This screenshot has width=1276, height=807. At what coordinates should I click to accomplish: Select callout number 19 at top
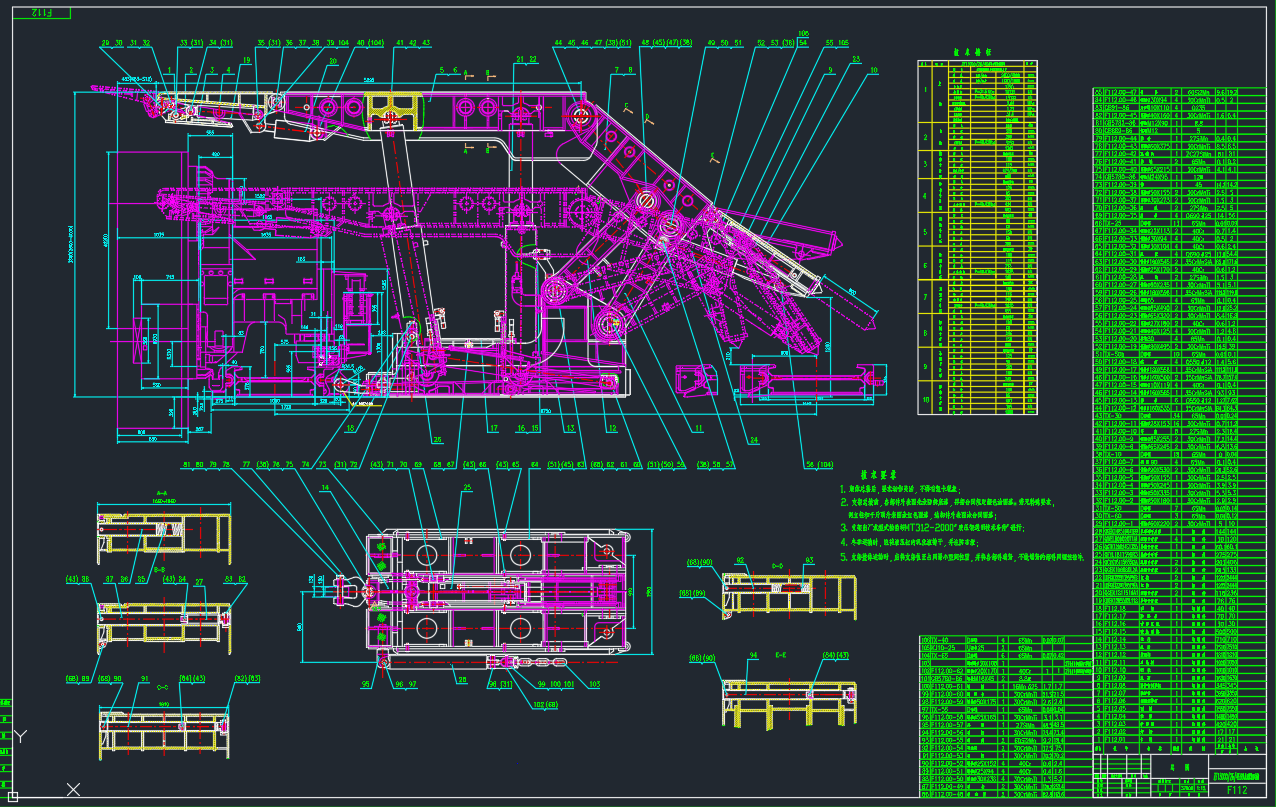(x=246, y=60)
